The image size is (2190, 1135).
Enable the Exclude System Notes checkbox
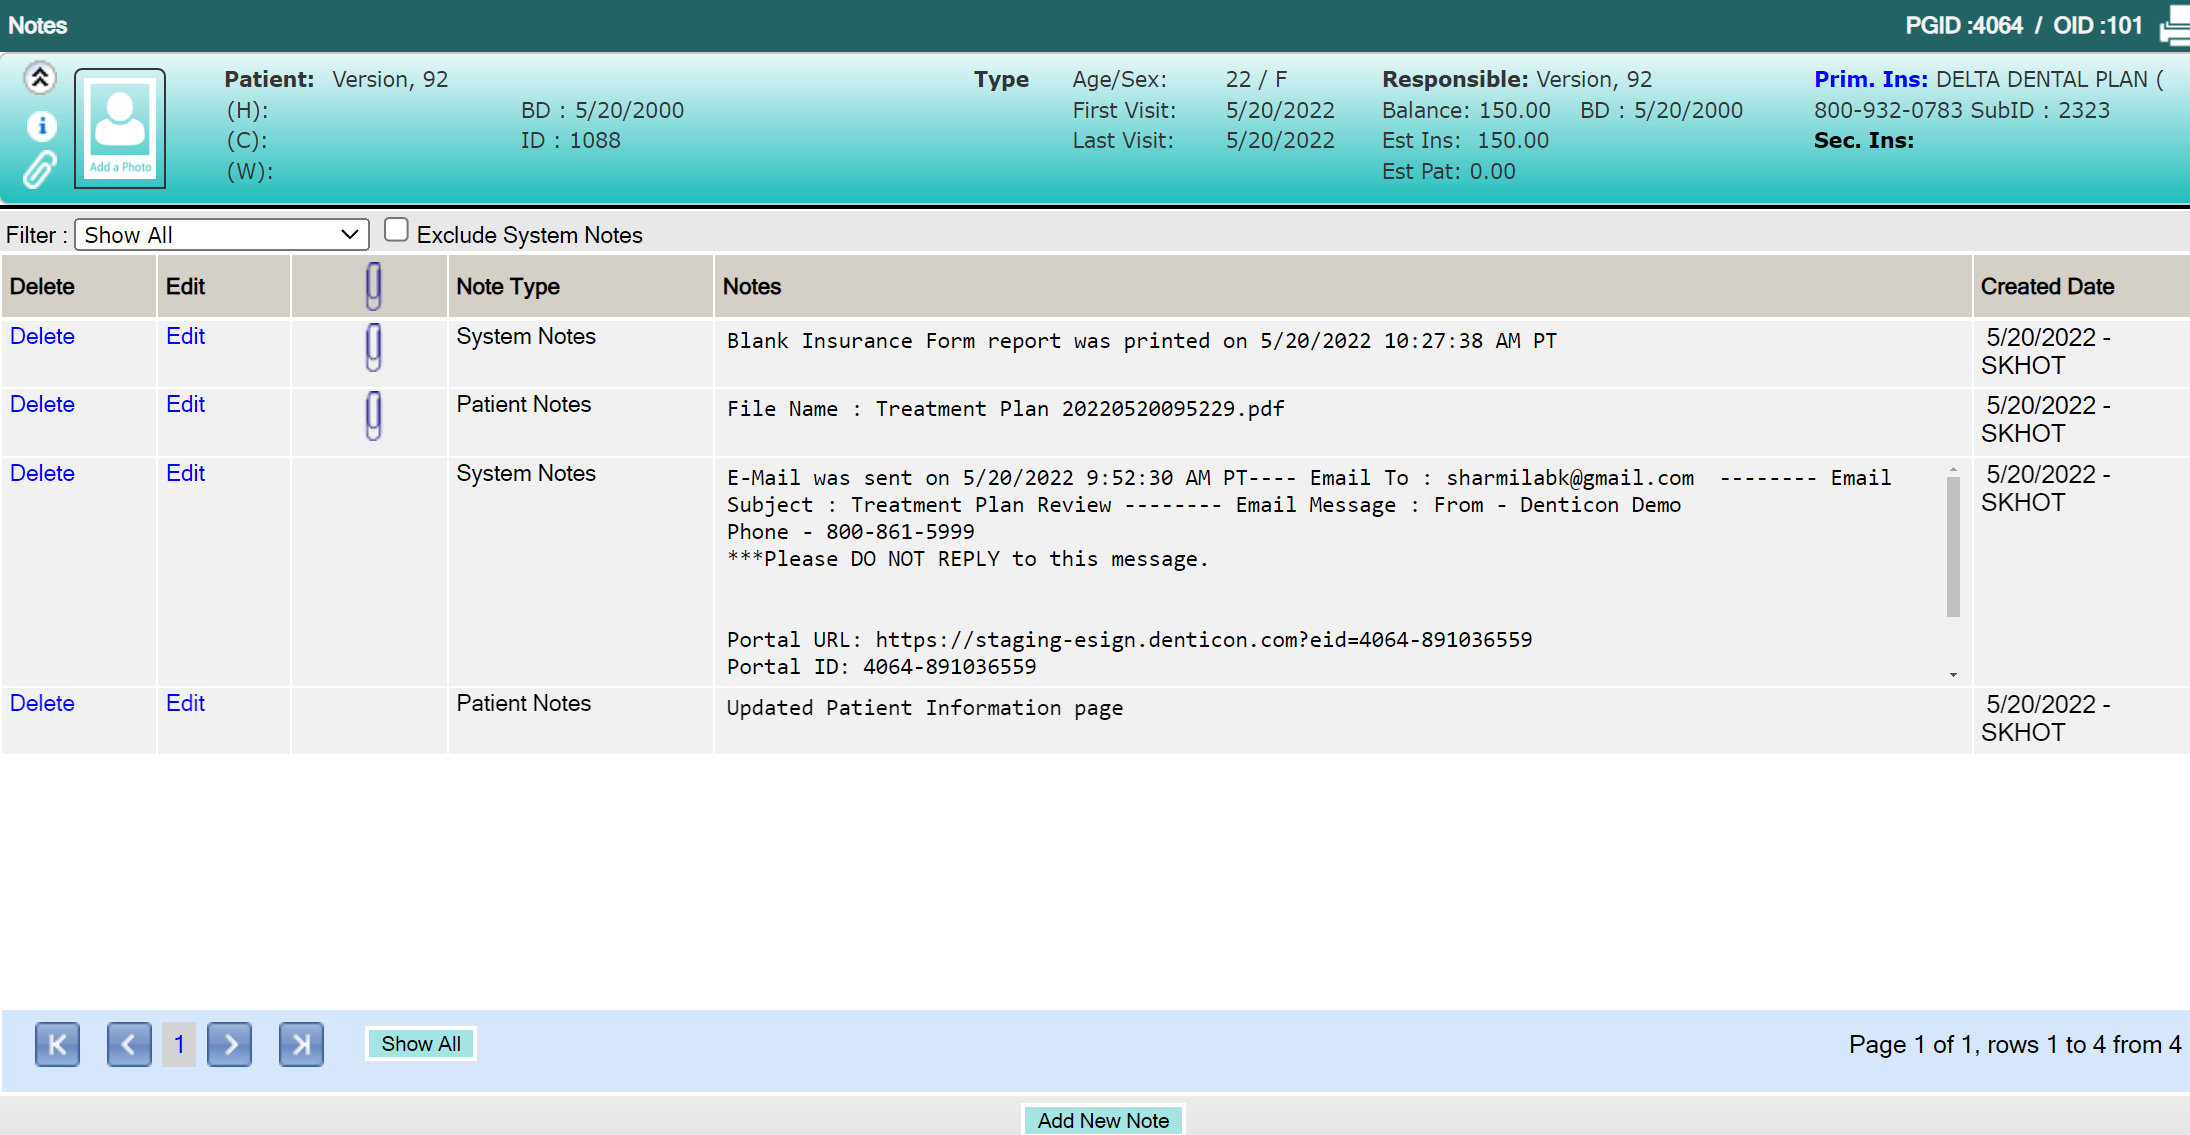coord(396,230)
